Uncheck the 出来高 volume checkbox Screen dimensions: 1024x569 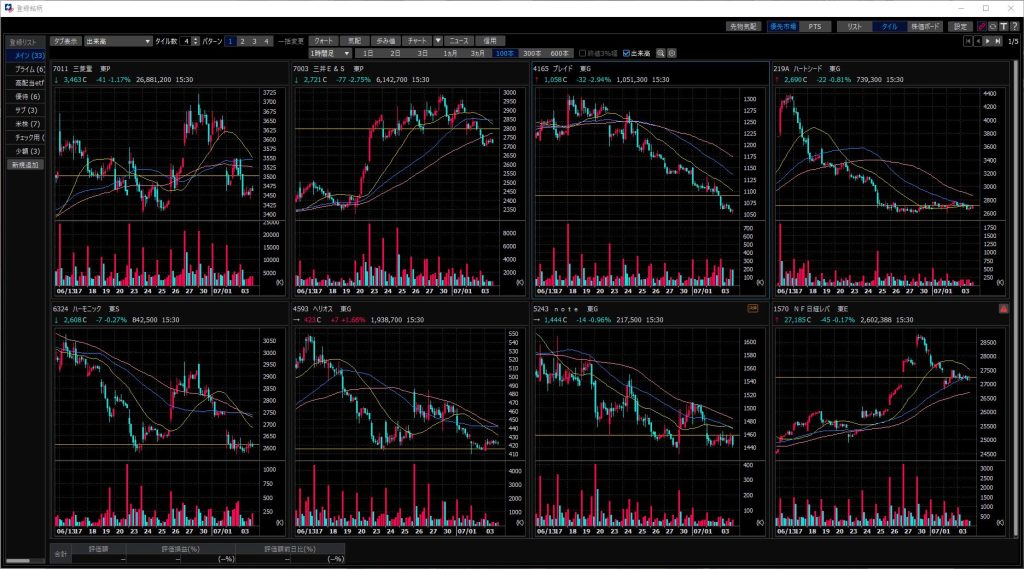tap(627, 53)
